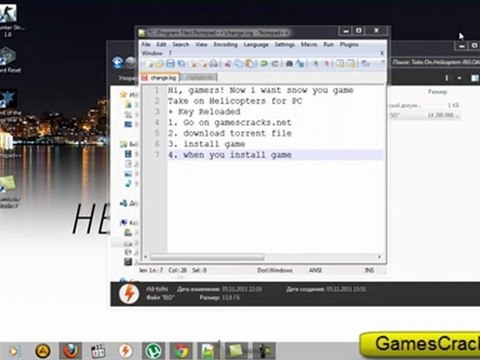Open the Search menu
This screenshot has height=360, width=480.
pyautogui.click(x=181, y=44)
